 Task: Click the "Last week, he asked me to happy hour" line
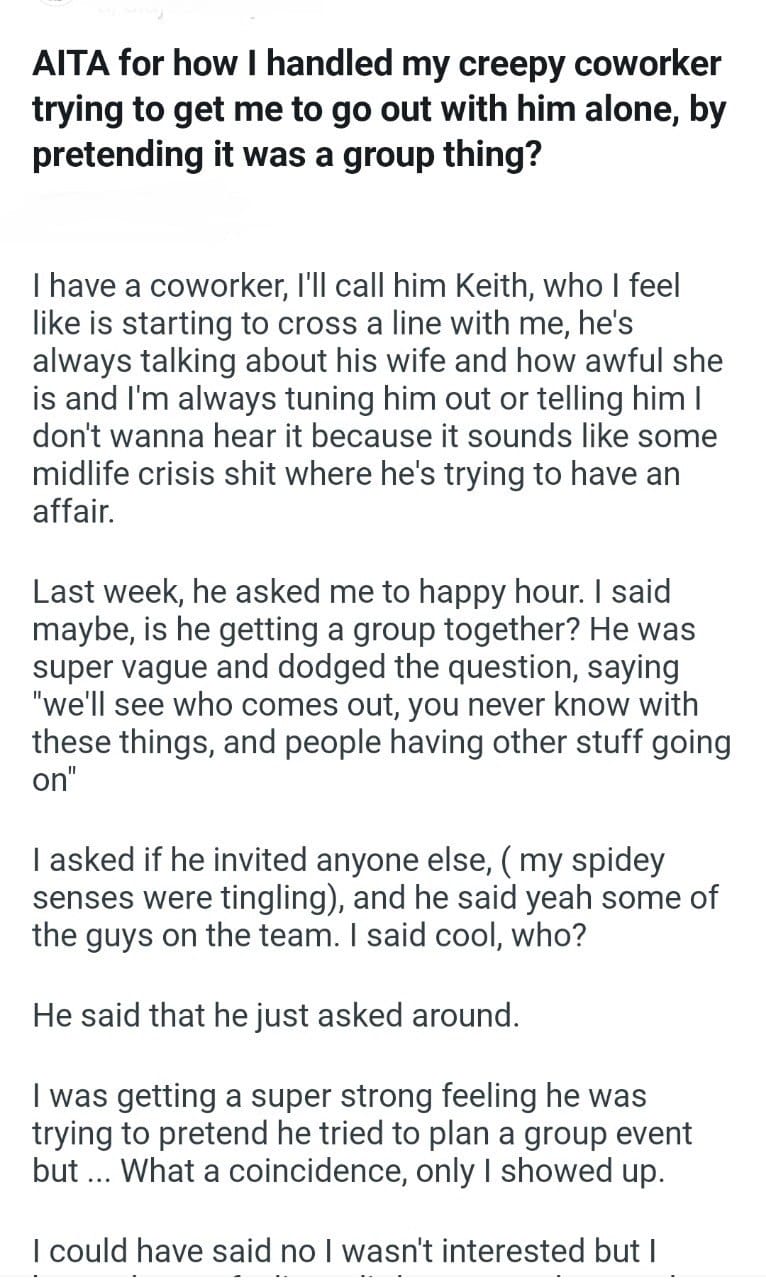[351, 592]
